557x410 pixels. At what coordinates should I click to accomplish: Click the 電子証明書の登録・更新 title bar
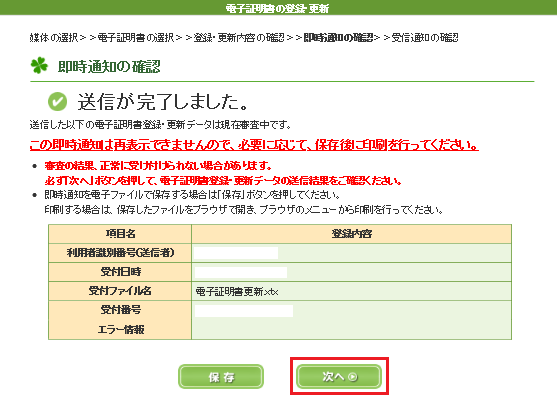[x=278, y=7]
